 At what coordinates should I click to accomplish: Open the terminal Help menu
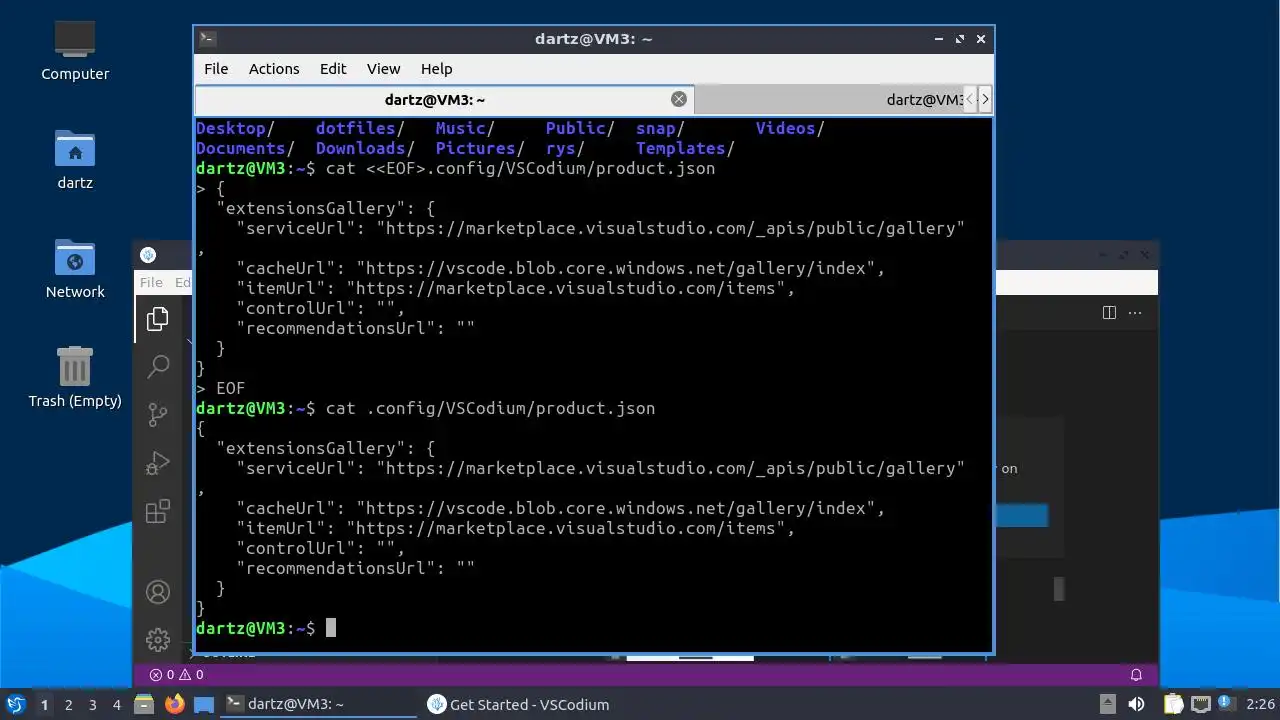click(x=436, y=69)
